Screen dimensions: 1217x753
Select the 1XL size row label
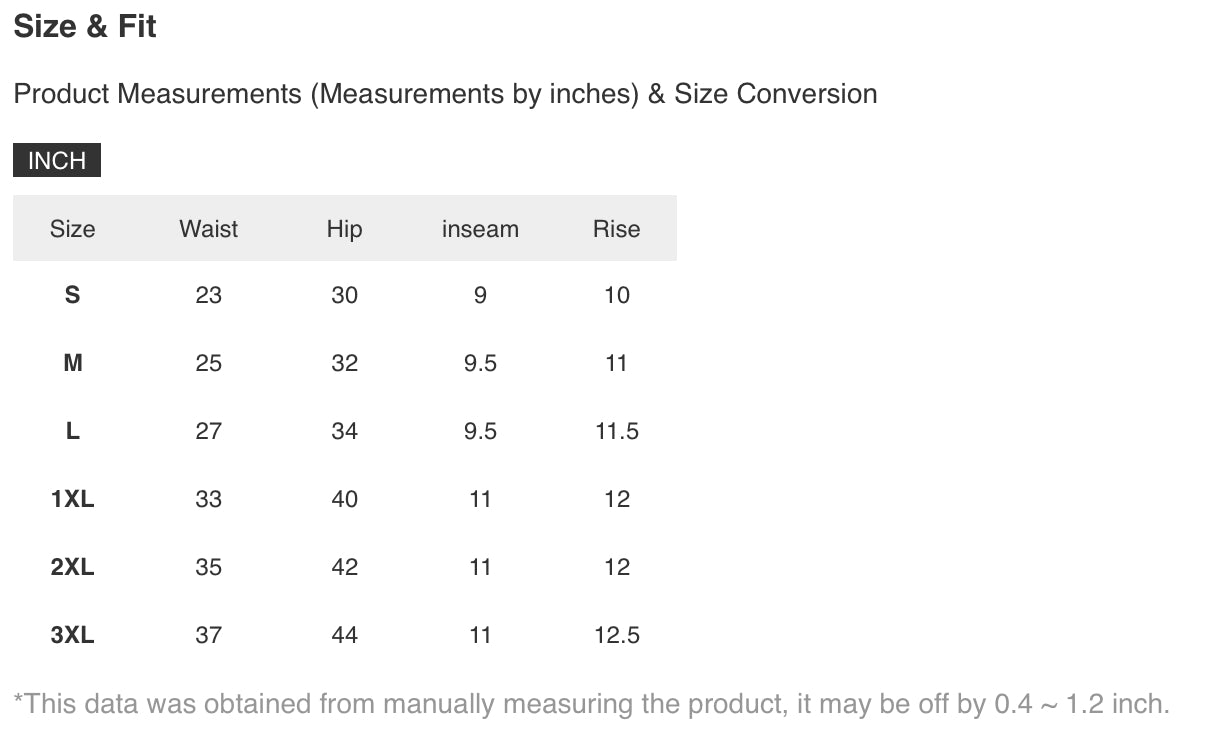[72, 499]
